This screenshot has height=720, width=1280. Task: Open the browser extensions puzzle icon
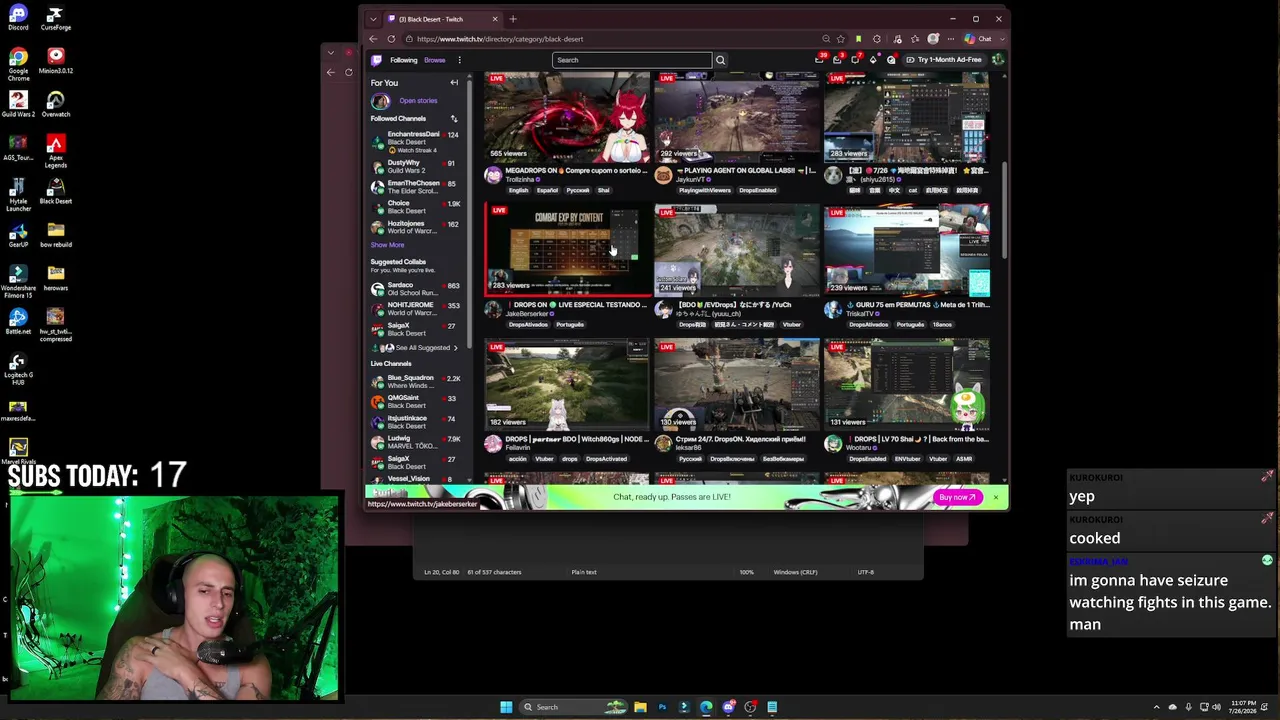click(x=877, y=39)
